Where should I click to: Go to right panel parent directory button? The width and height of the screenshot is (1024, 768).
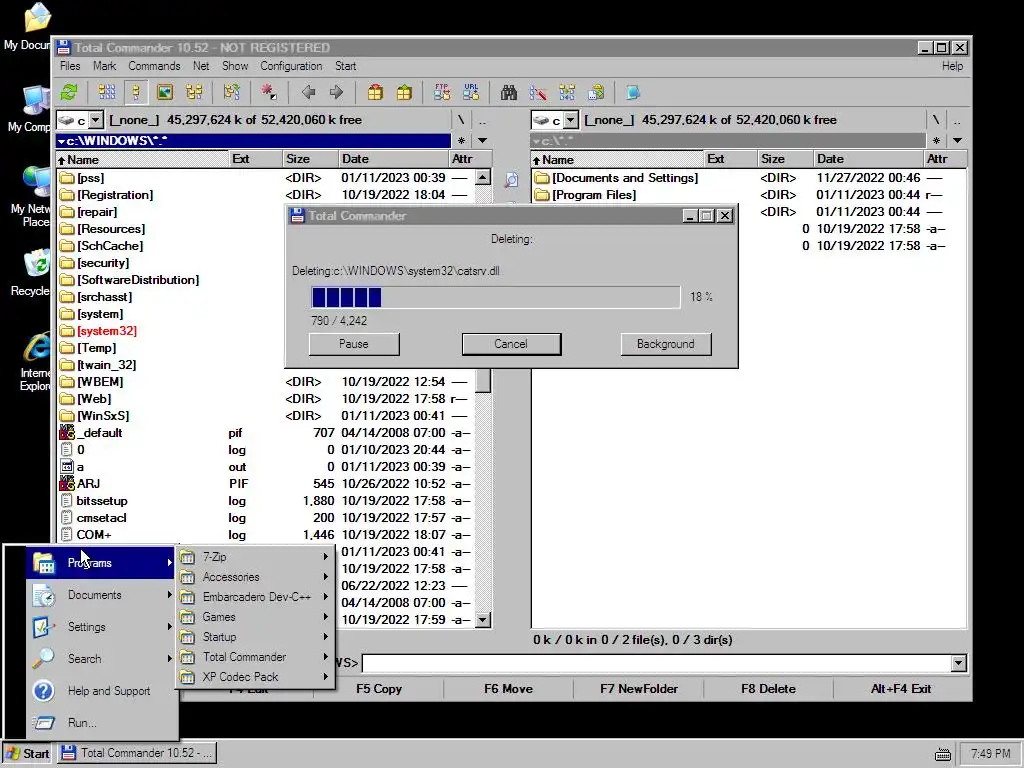[x=957, y=120]
